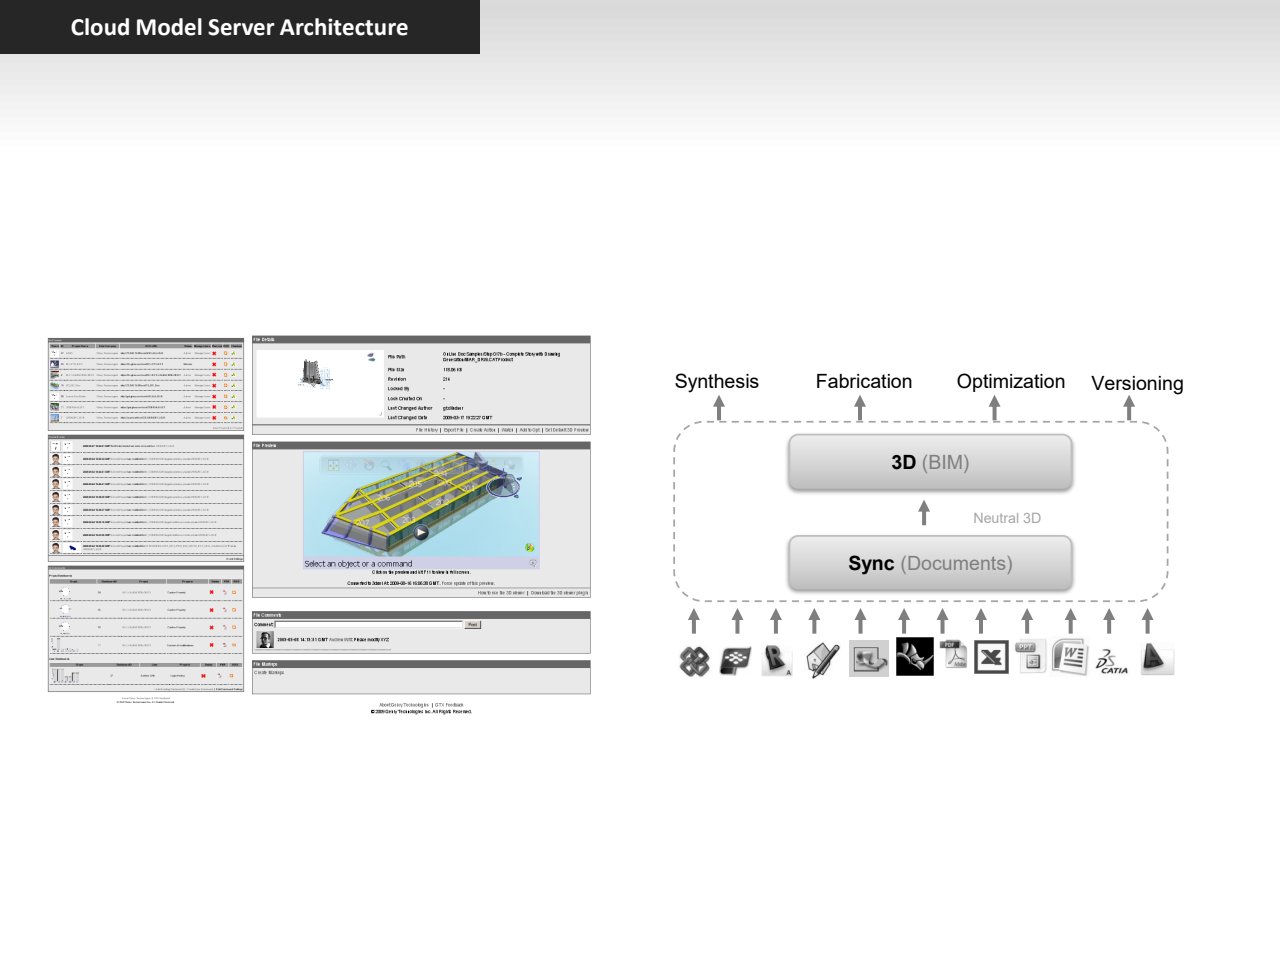Open the Export File link
The height and width of the screenshot is (960, 1280).
[454, 430]
